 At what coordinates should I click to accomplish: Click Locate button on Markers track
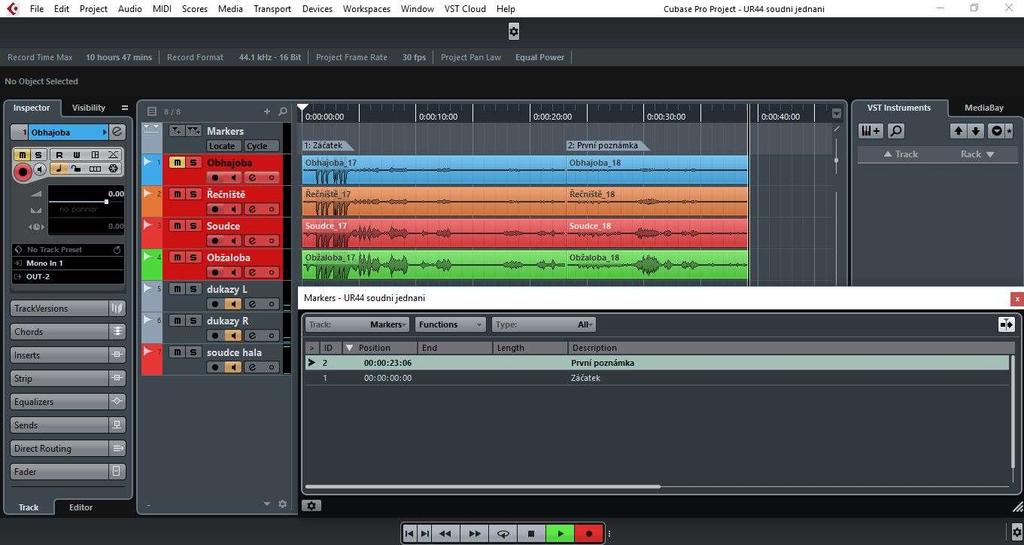point(222,146)
